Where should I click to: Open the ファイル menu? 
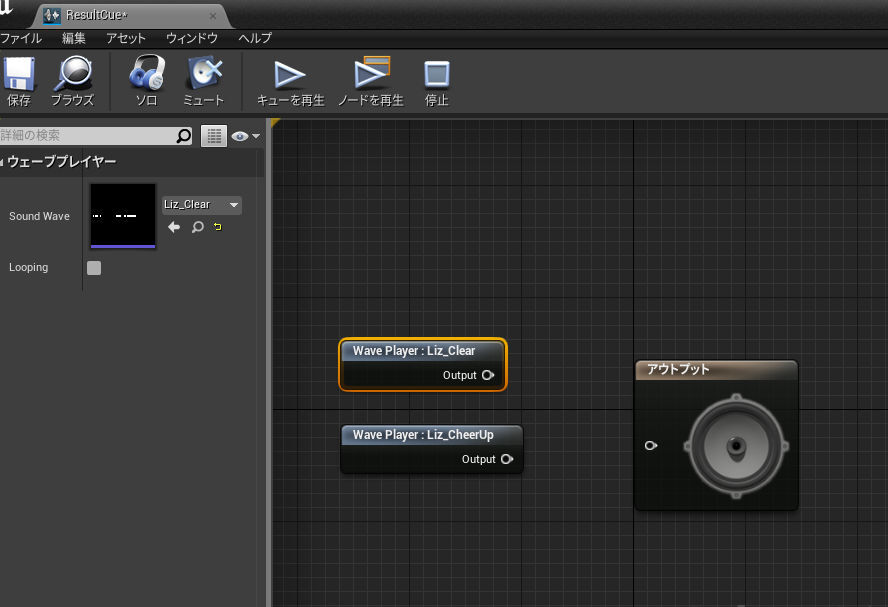coord(21,38)
